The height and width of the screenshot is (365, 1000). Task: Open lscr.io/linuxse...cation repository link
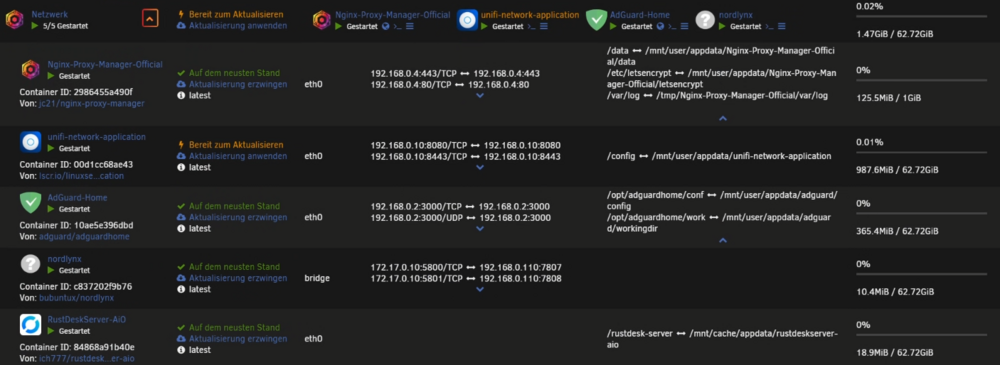pyautogui.click(x=81, y=176)
